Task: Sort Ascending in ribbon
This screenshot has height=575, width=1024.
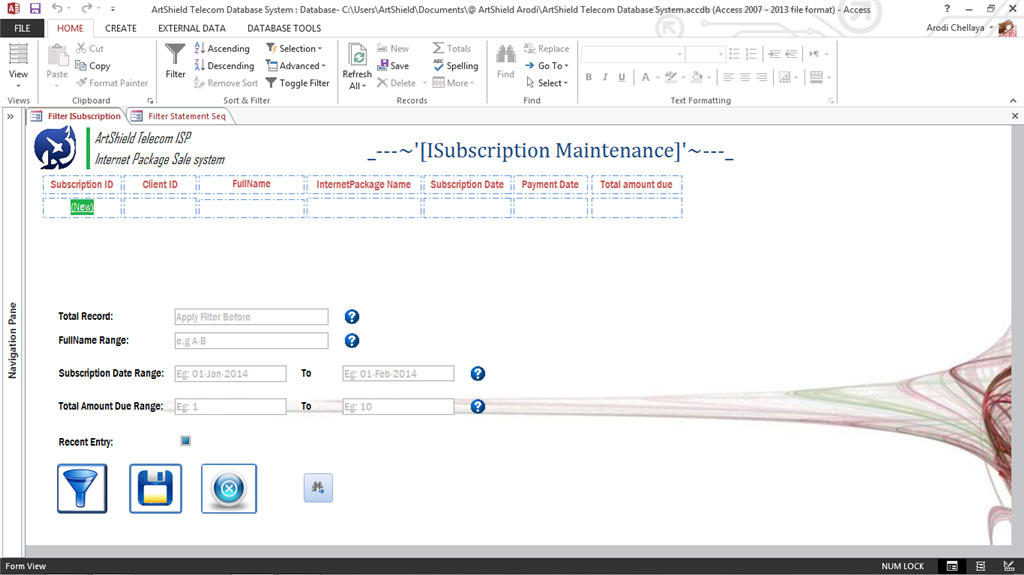Action: [222, 48]
